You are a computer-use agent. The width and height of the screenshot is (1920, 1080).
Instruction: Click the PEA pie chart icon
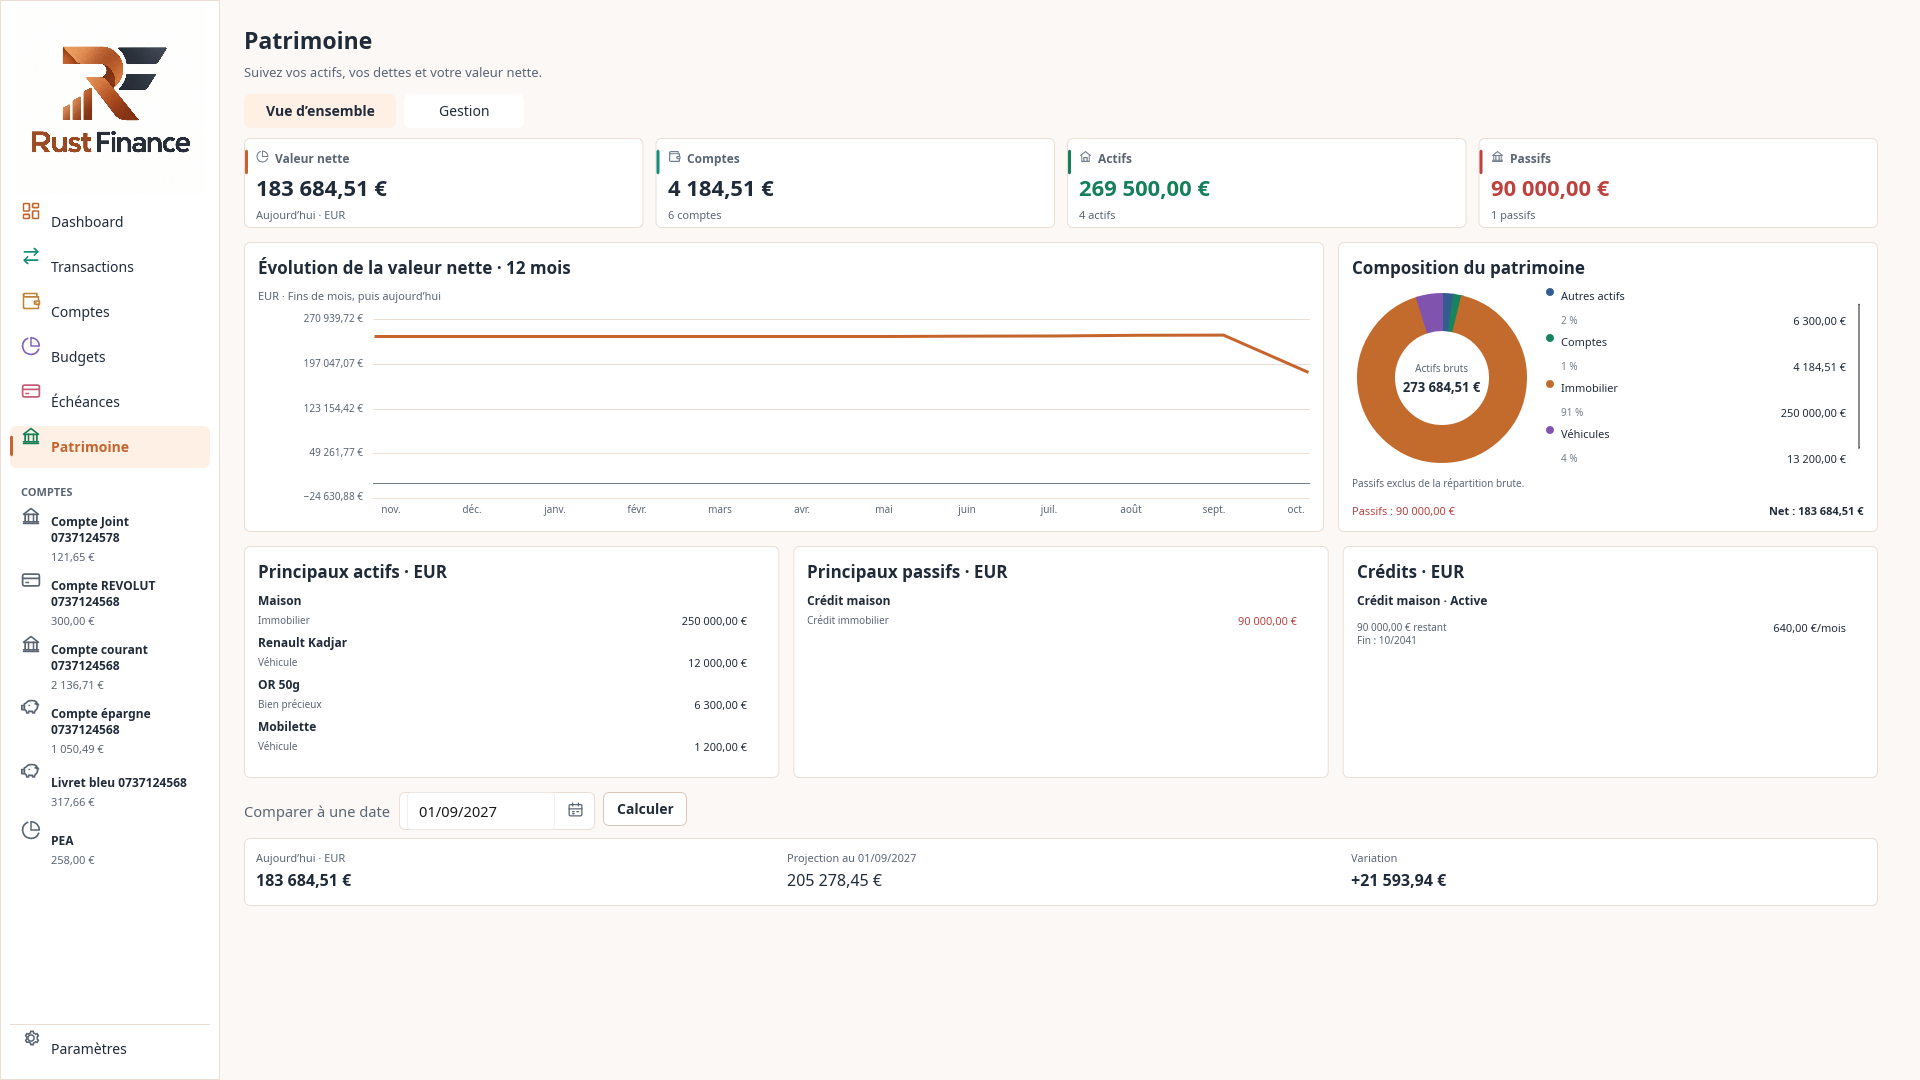coord(31,830)
